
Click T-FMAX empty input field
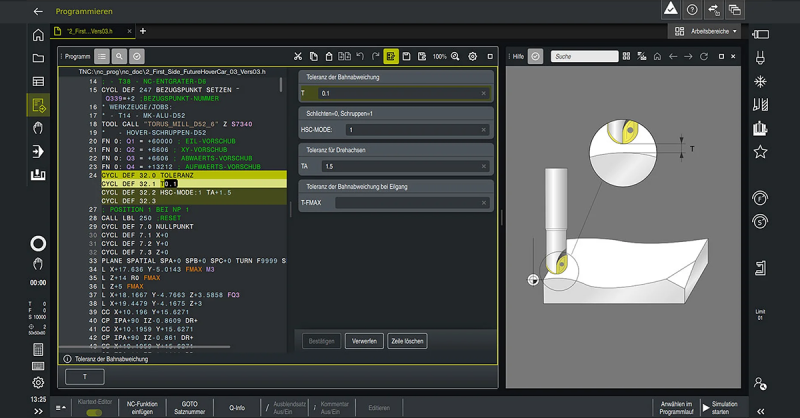[412, 203]
